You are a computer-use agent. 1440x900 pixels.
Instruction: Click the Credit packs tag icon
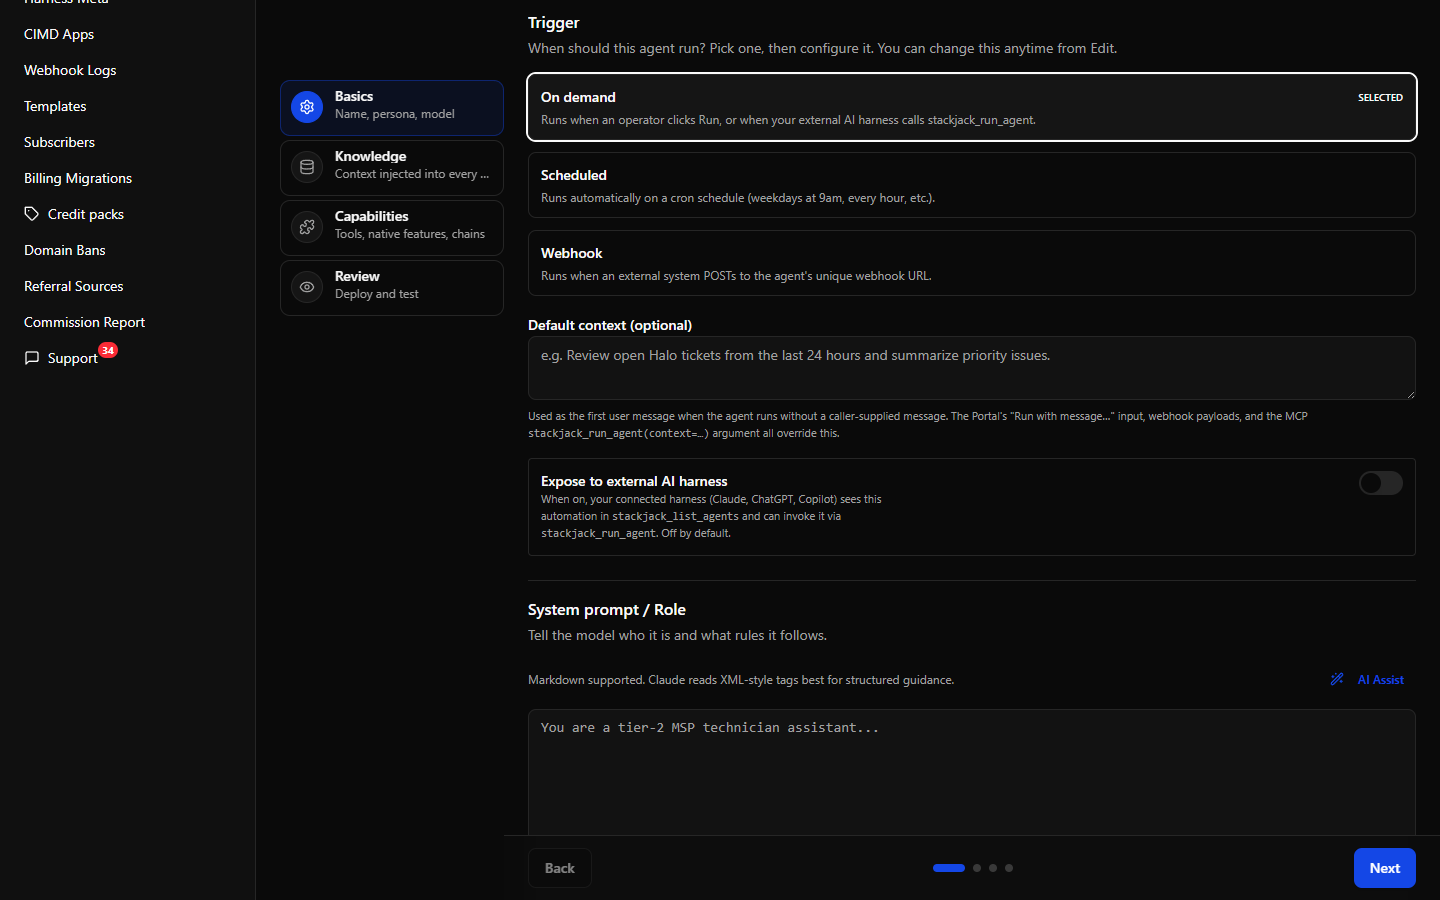(x=32, y=214)
